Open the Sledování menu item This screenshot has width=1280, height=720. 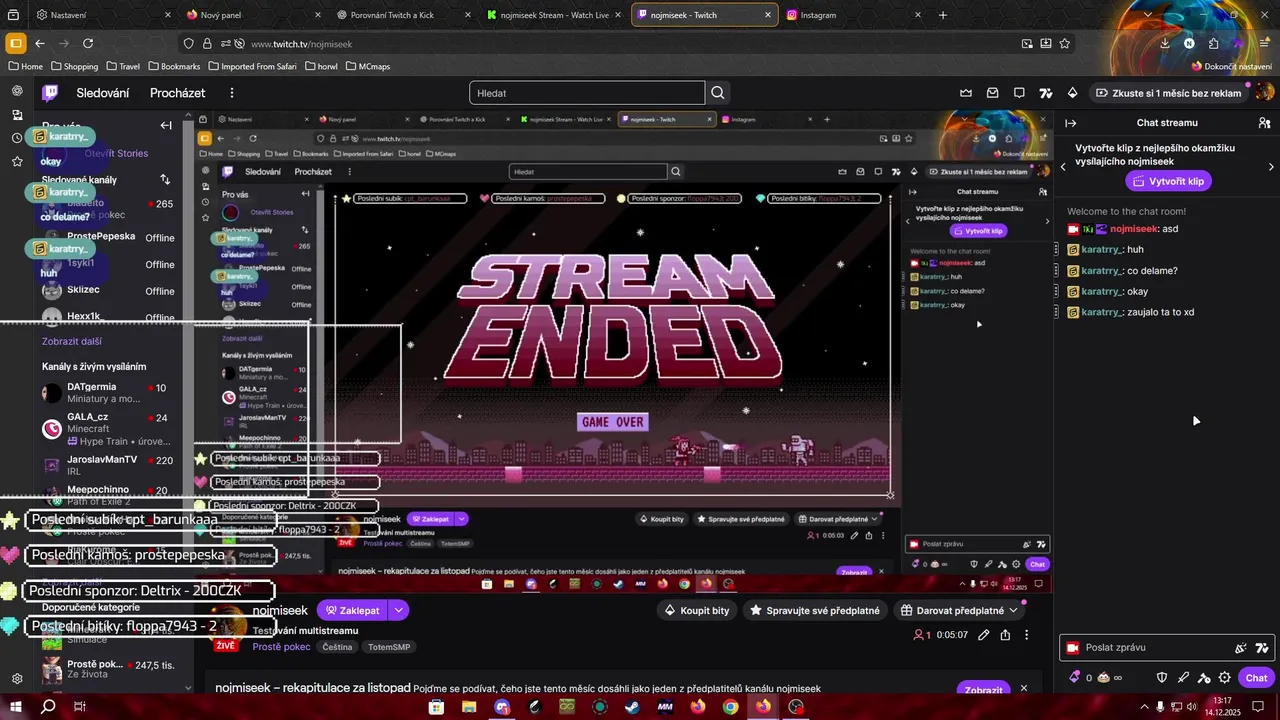coord(103,93)
